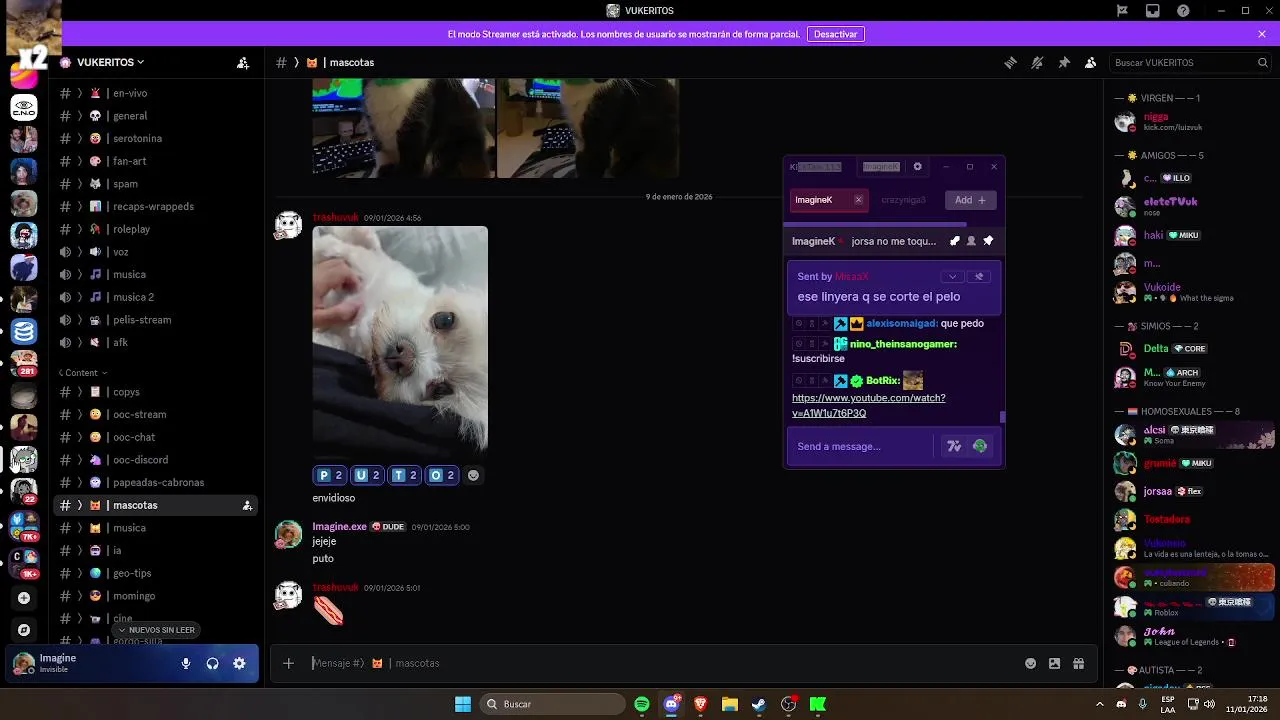Open the YouTube link in Kick chat

[x=868, y=405]
